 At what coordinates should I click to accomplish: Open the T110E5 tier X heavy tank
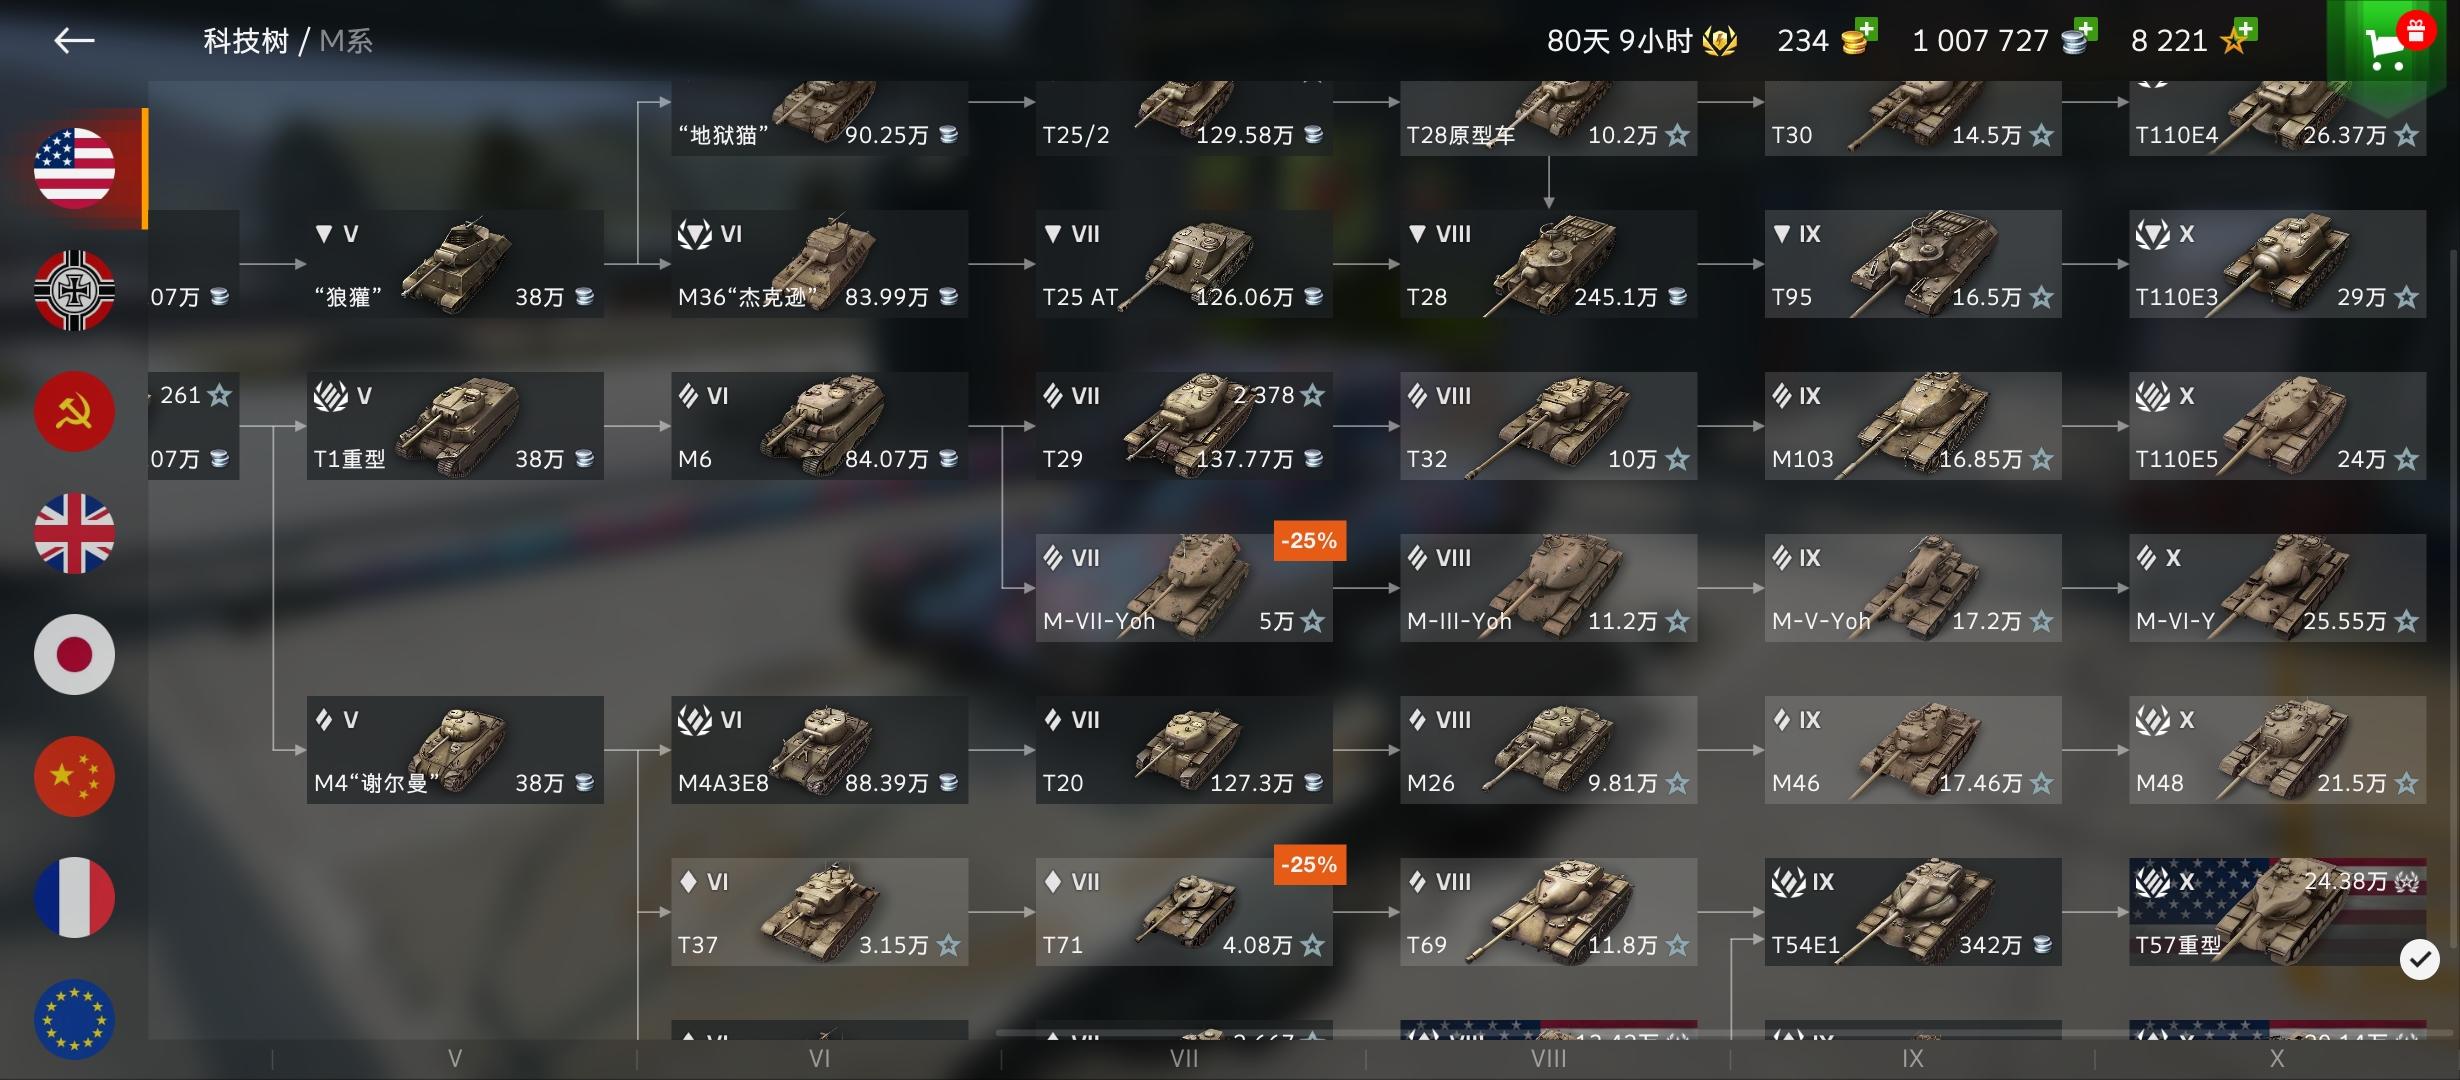click(2277, 426)
